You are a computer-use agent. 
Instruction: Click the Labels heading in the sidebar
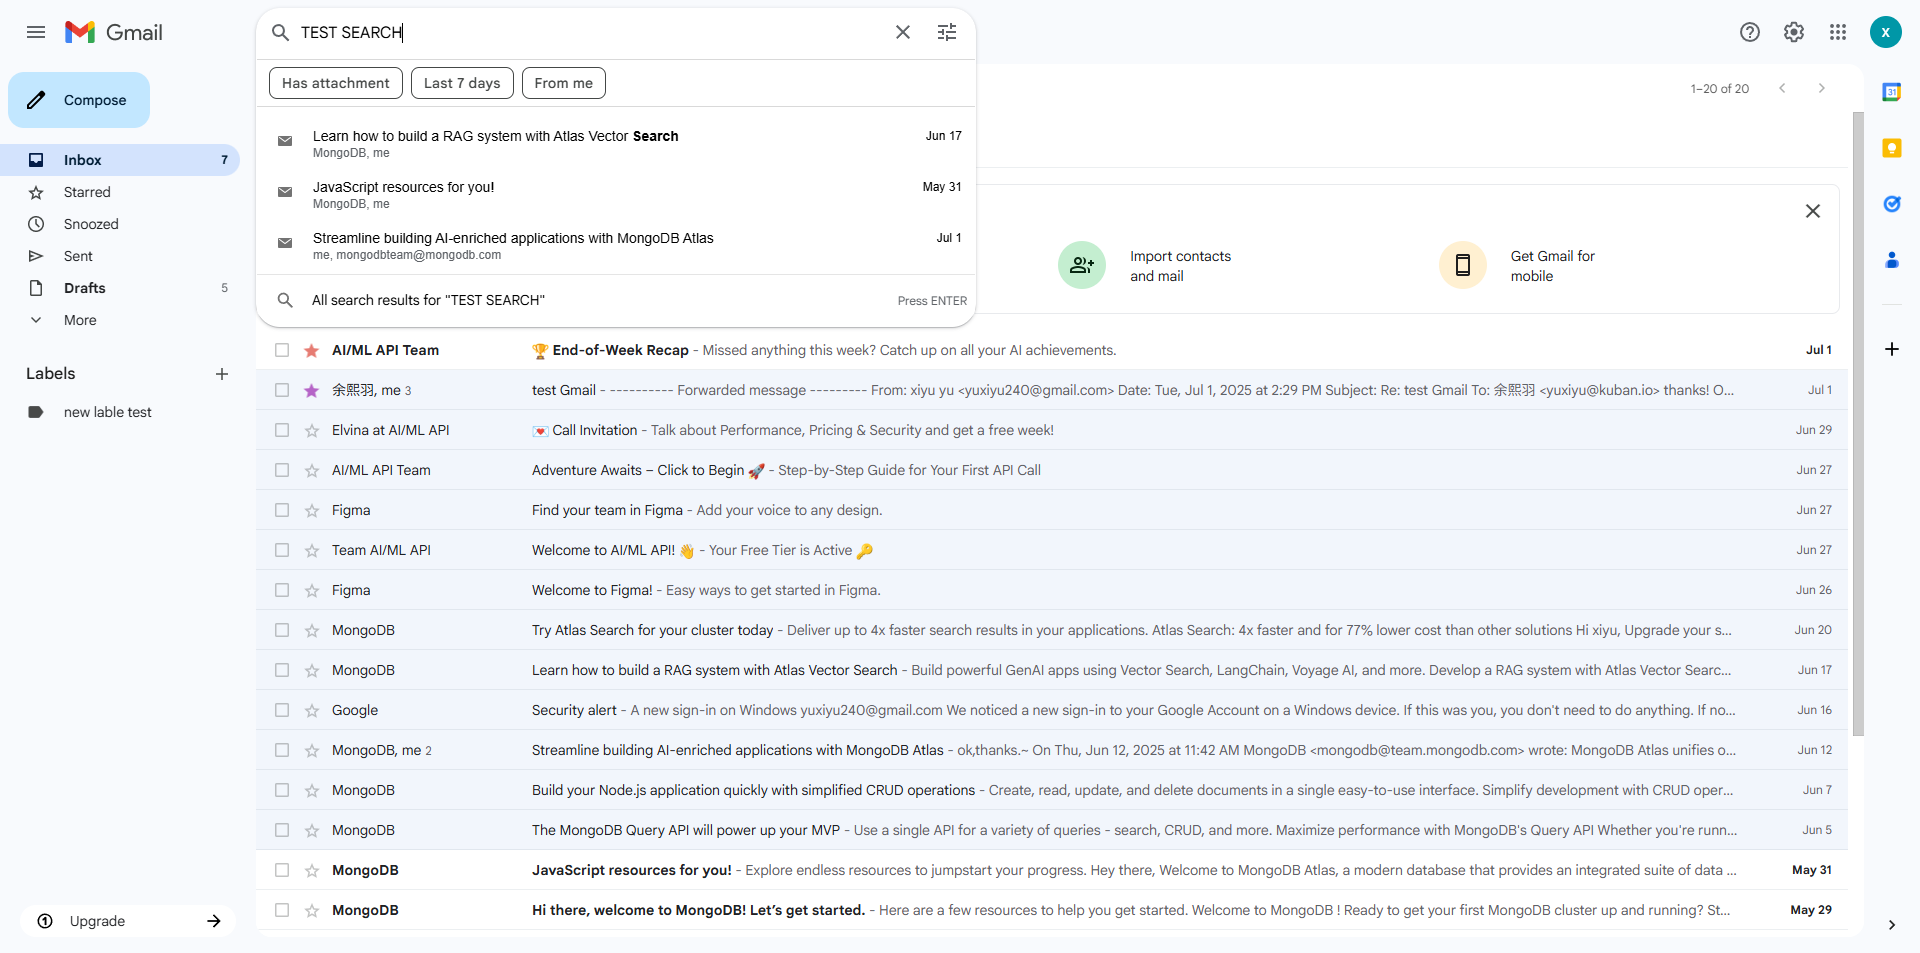pyautogui.click(x=51, y=374)
